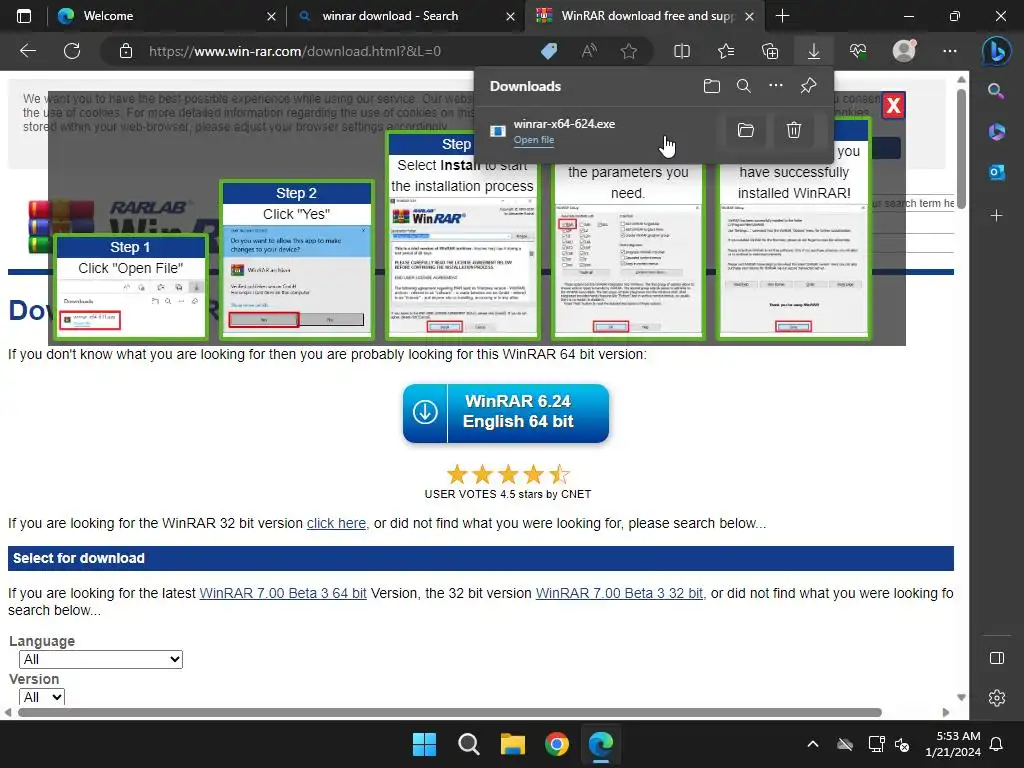Close the installation steps overlay
The width and height of the screenshot is (1024, 768).
(893, 105)
